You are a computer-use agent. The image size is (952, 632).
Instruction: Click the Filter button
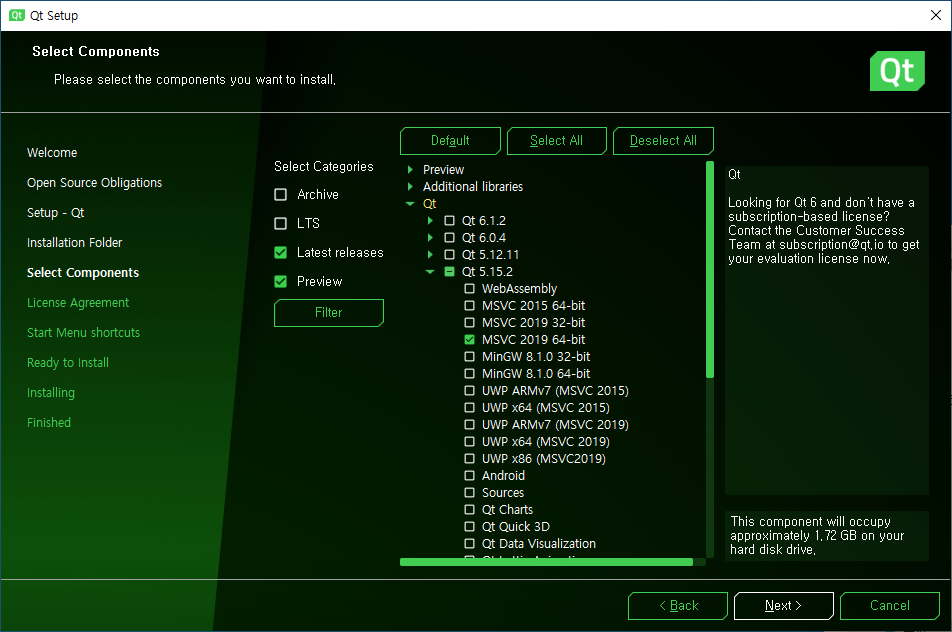point(328,313)
